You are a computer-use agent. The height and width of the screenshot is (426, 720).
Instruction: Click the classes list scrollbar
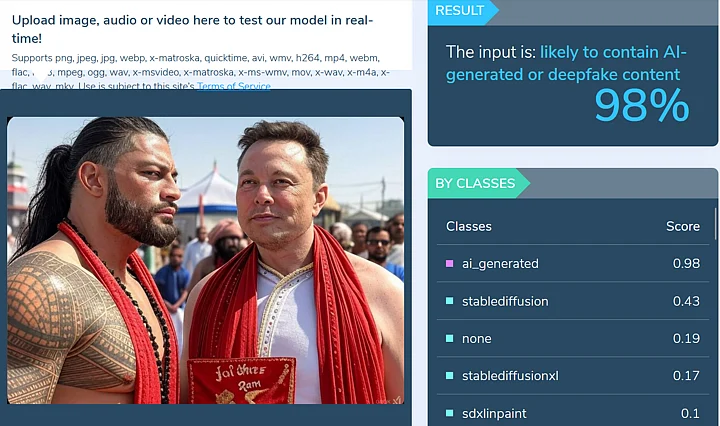pyautogui.click(x=715, y=224)
